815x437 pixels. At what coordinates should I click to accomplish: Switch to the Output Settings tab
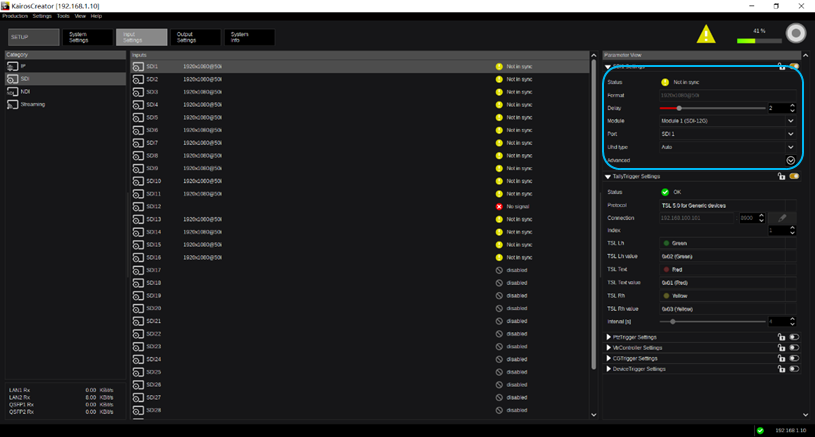(195, 37)
